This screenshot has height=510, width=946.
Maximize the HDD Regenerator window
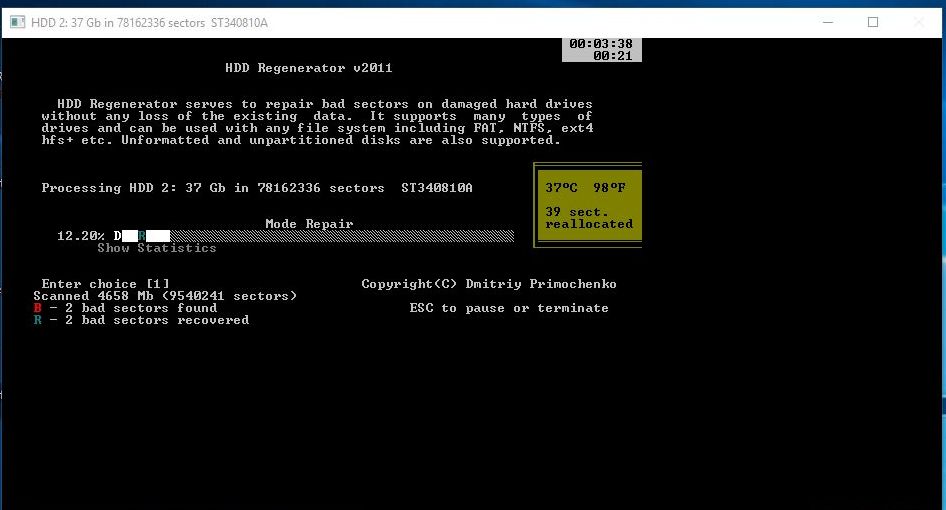point(872,22)
